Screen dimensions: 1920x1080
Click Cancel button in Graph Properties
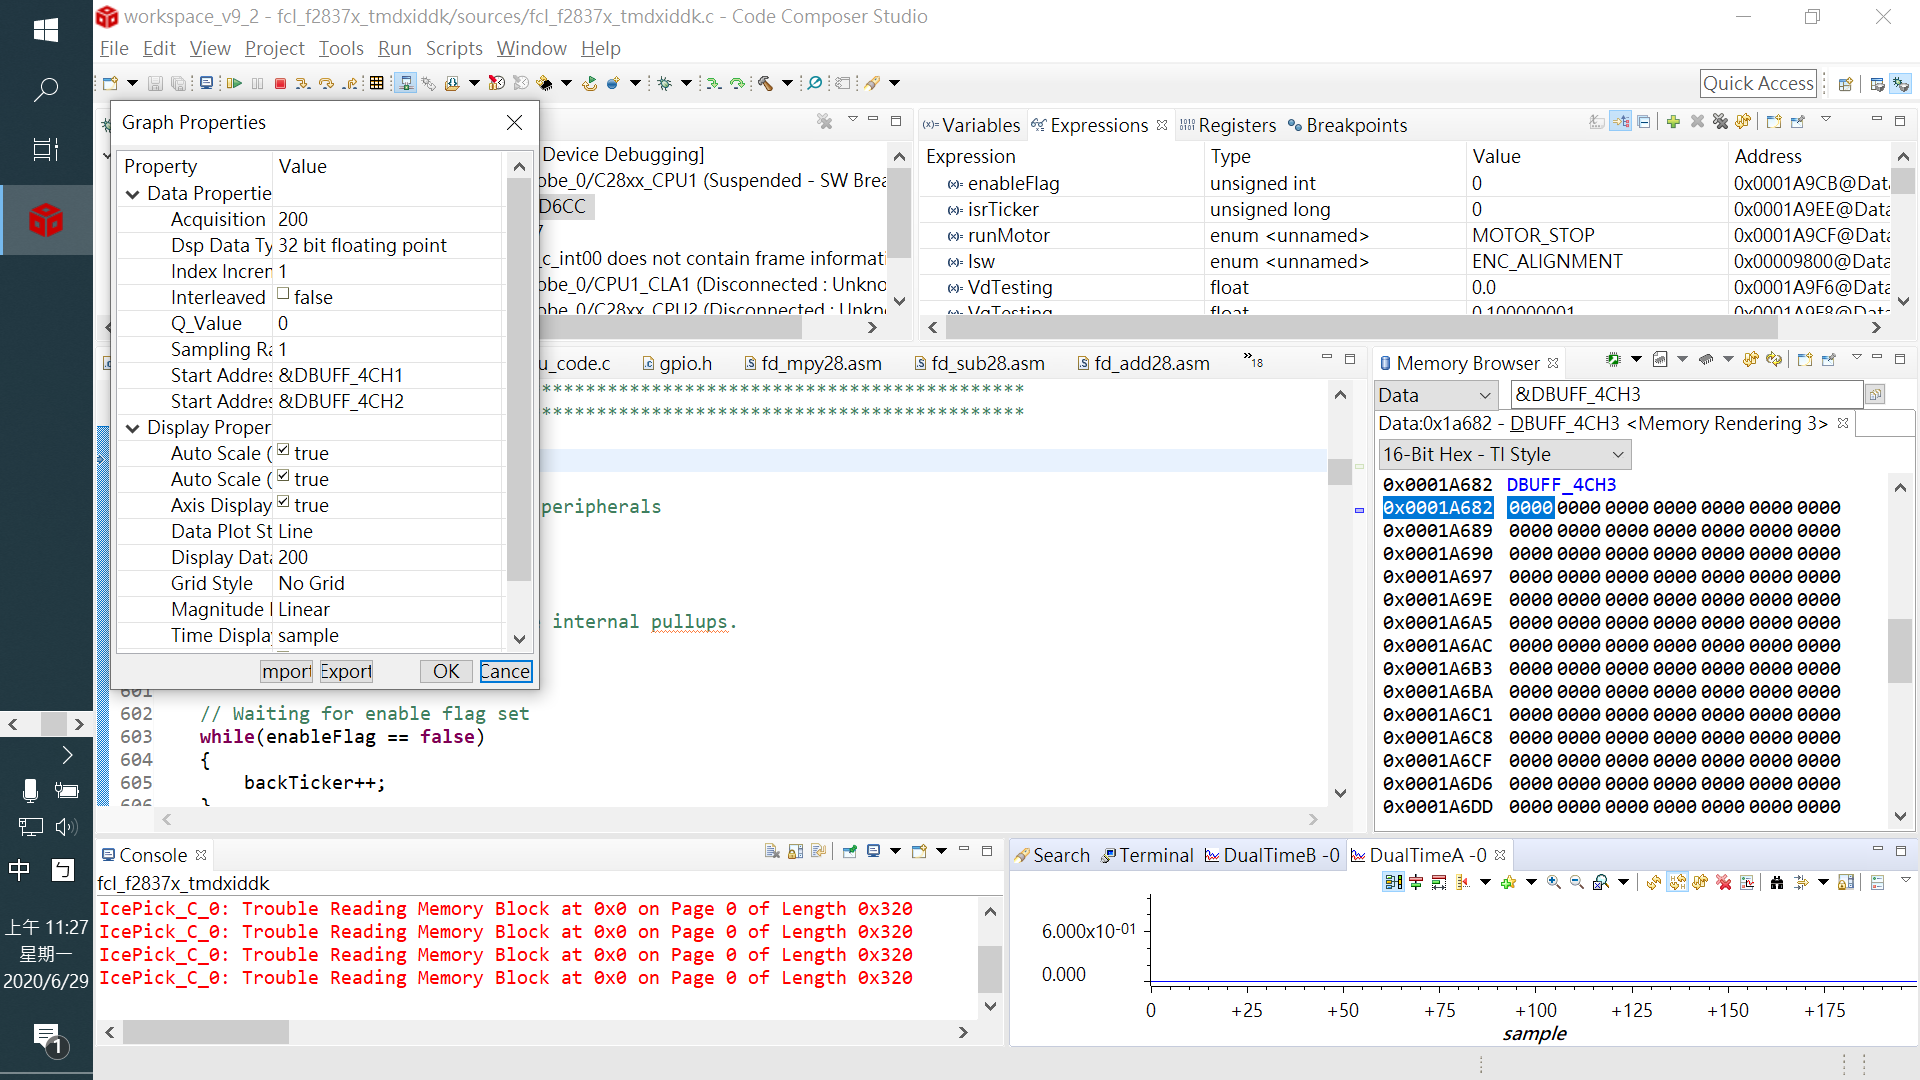coord(505,670)
